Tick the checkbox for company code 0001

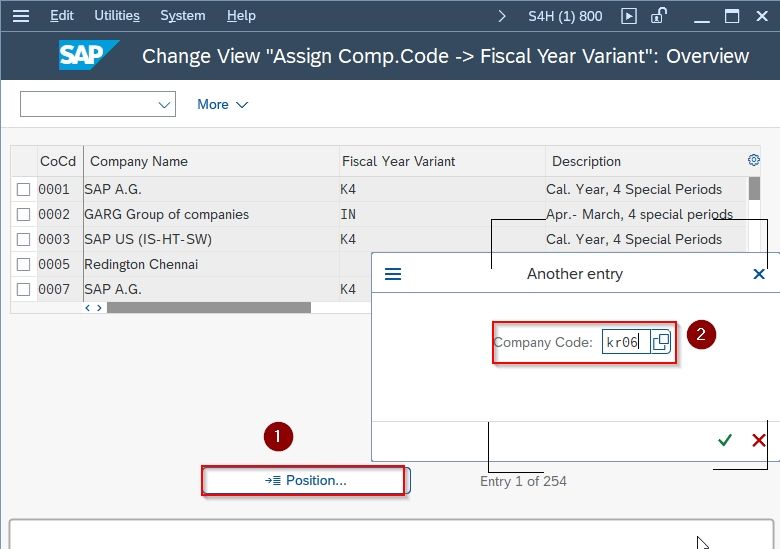(x=23, y=189)
